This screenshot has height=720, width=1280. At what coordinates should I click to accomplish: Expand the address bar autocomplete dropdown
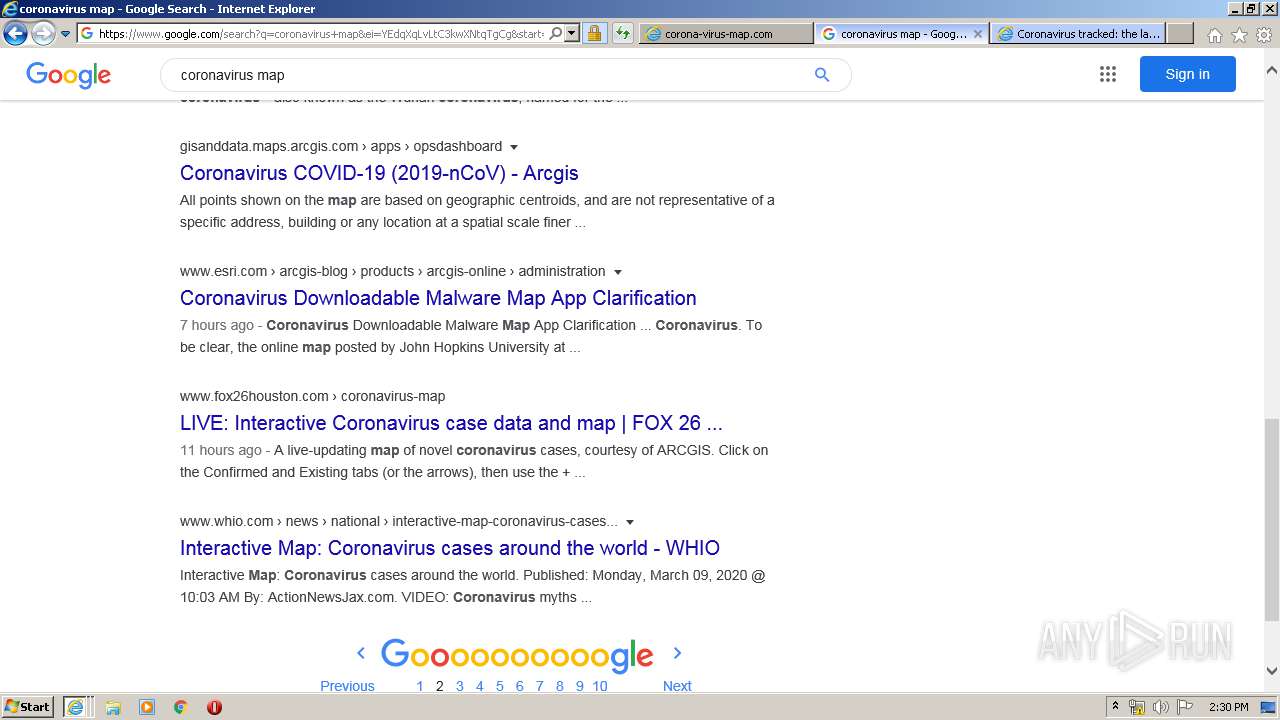[x=572, y=33]
